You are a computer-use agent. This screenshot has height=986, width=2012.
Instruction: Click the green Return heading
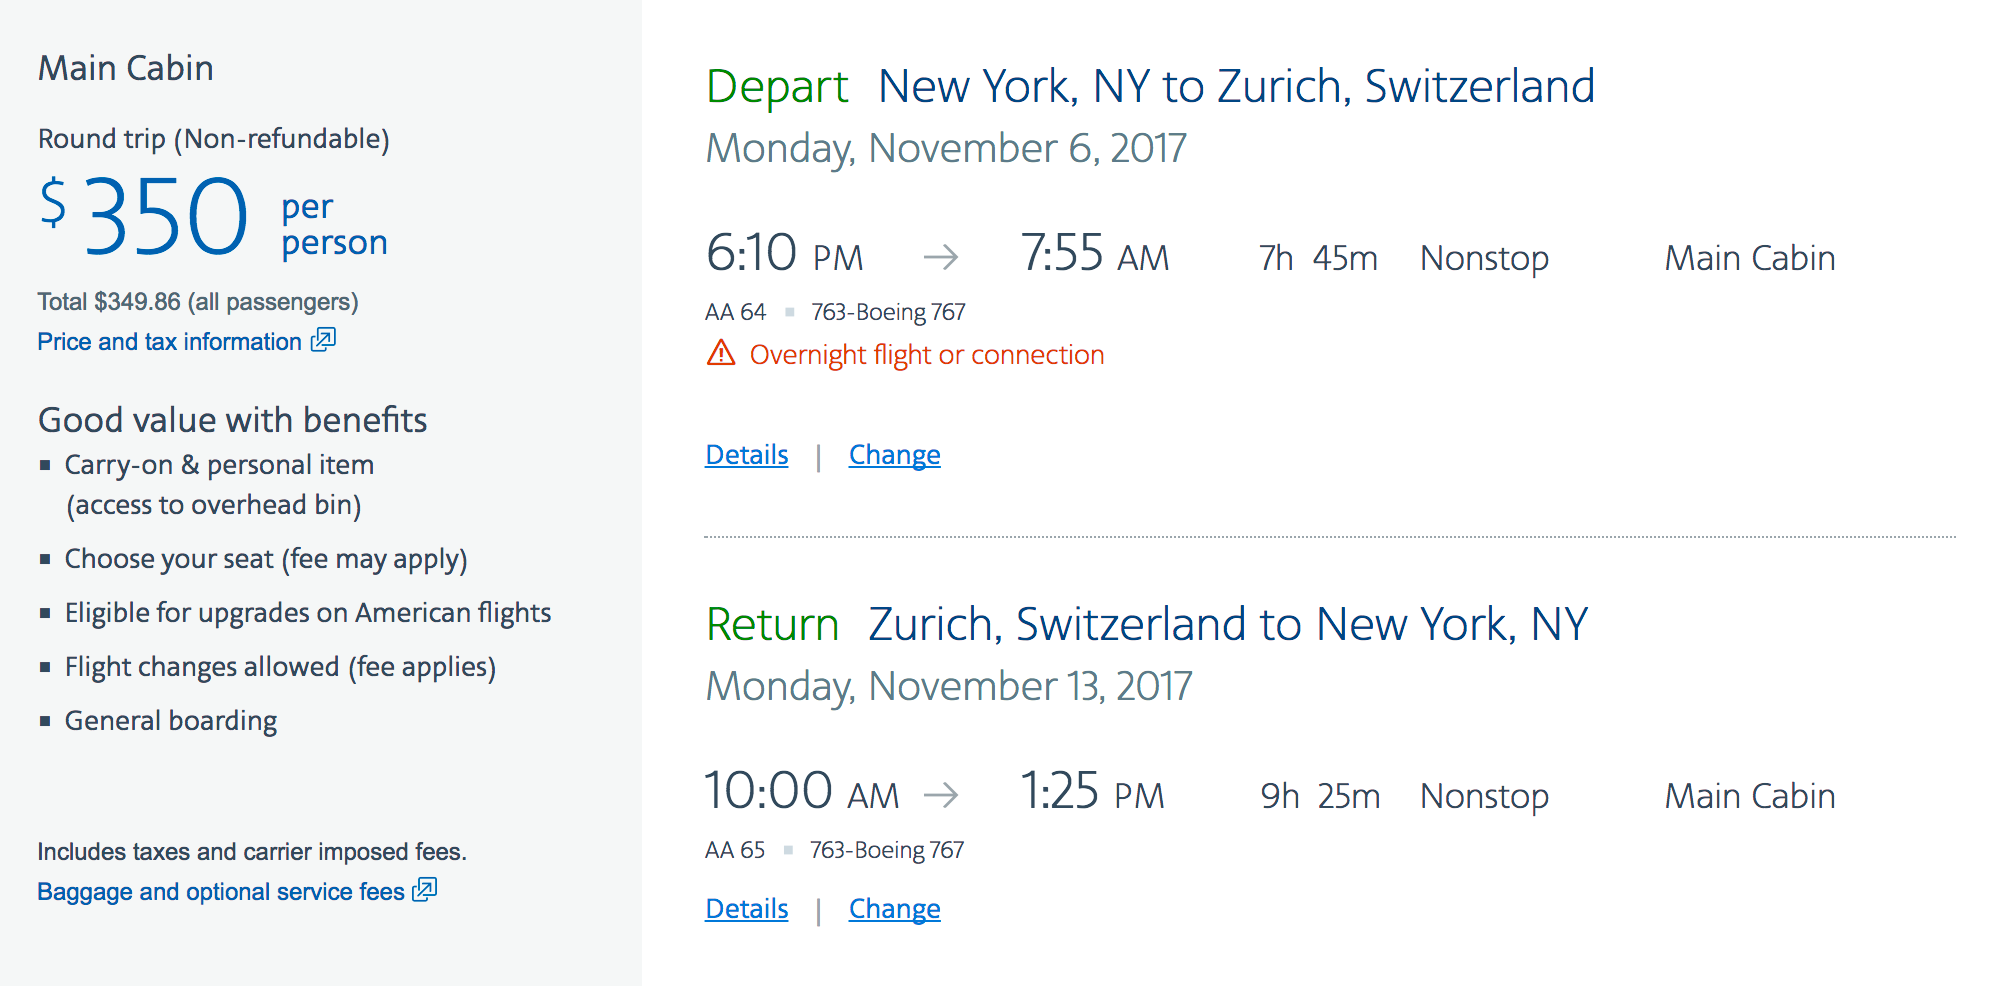coord(772,625)
